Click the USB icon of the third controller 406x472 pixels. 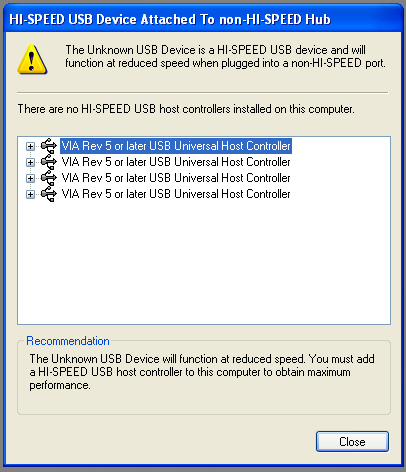point(49,178)
